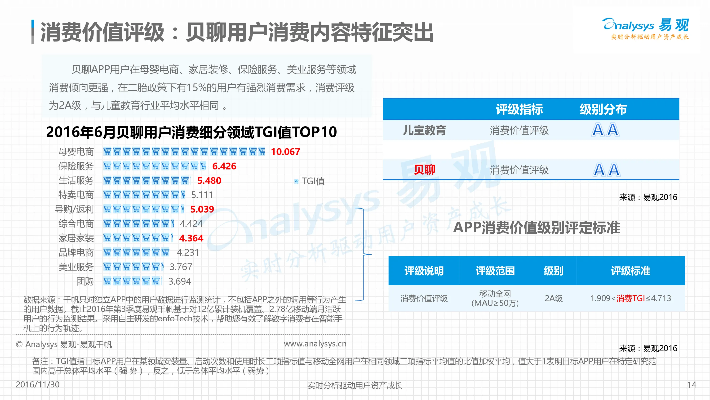Click the AA rating icon for 贝聊
Screen dimensions: 710x400
click(605, 169)
